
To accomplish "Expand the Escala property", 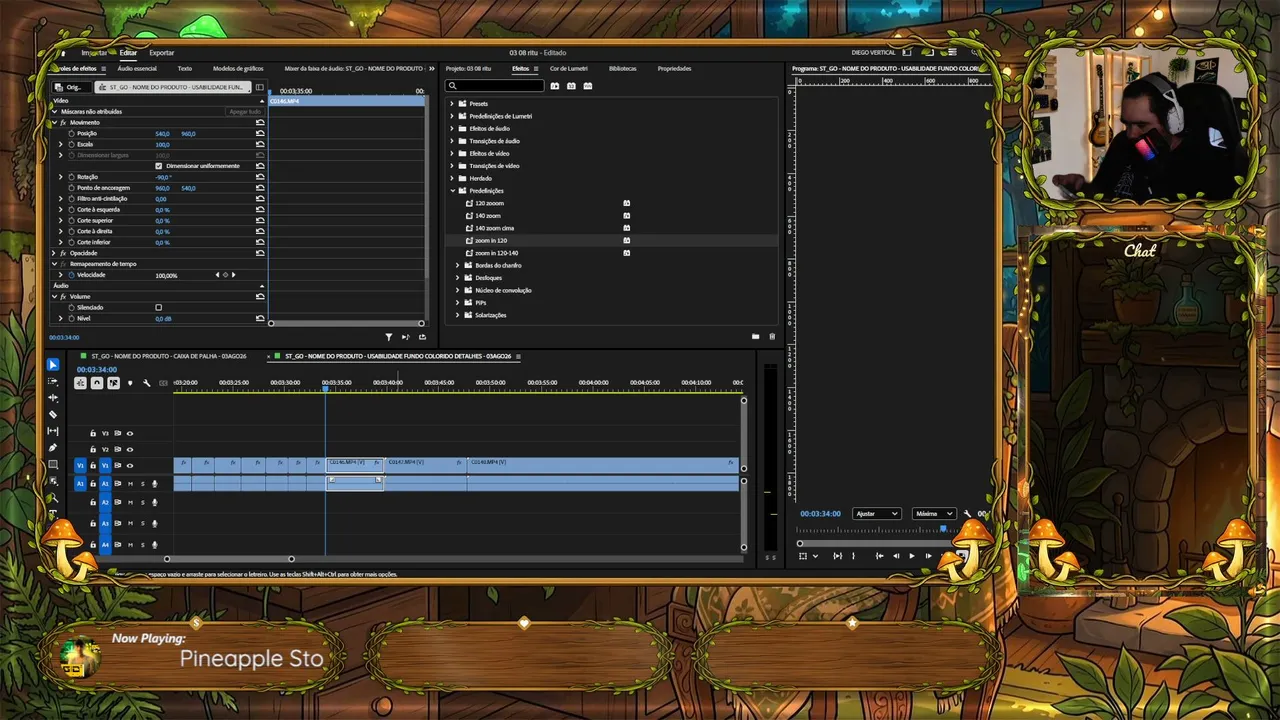I will tap(60, 144).
